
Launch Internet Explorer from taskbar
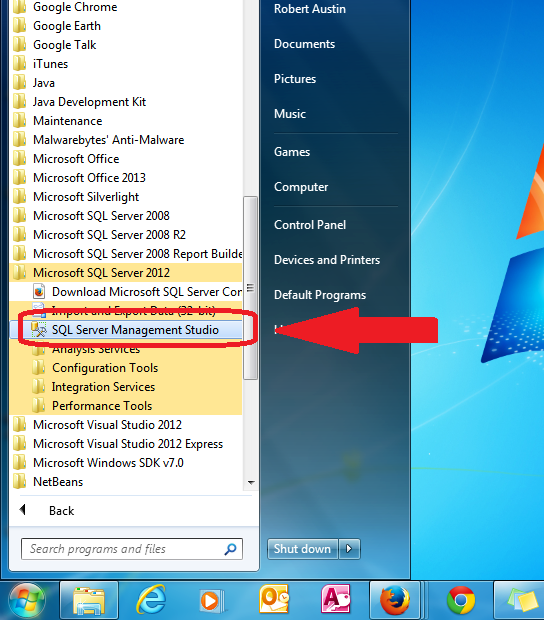(151, 601)
